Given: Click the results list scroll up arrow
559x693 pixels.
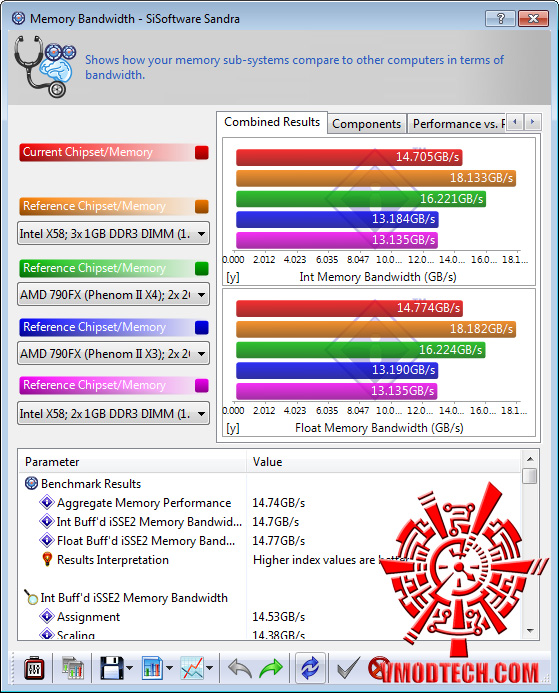Looking at the screenshot, I should pyautogui.click(x=530, y=459).
